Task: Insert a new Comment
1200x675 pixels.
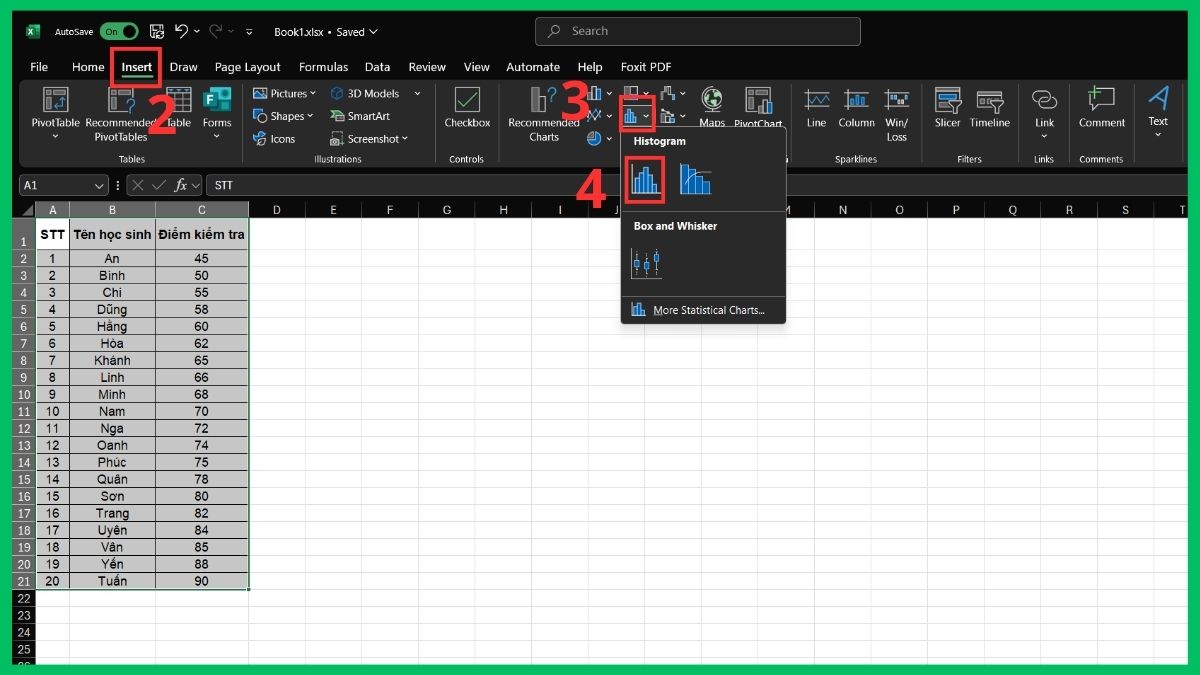Action: [x=1101, y=108]
